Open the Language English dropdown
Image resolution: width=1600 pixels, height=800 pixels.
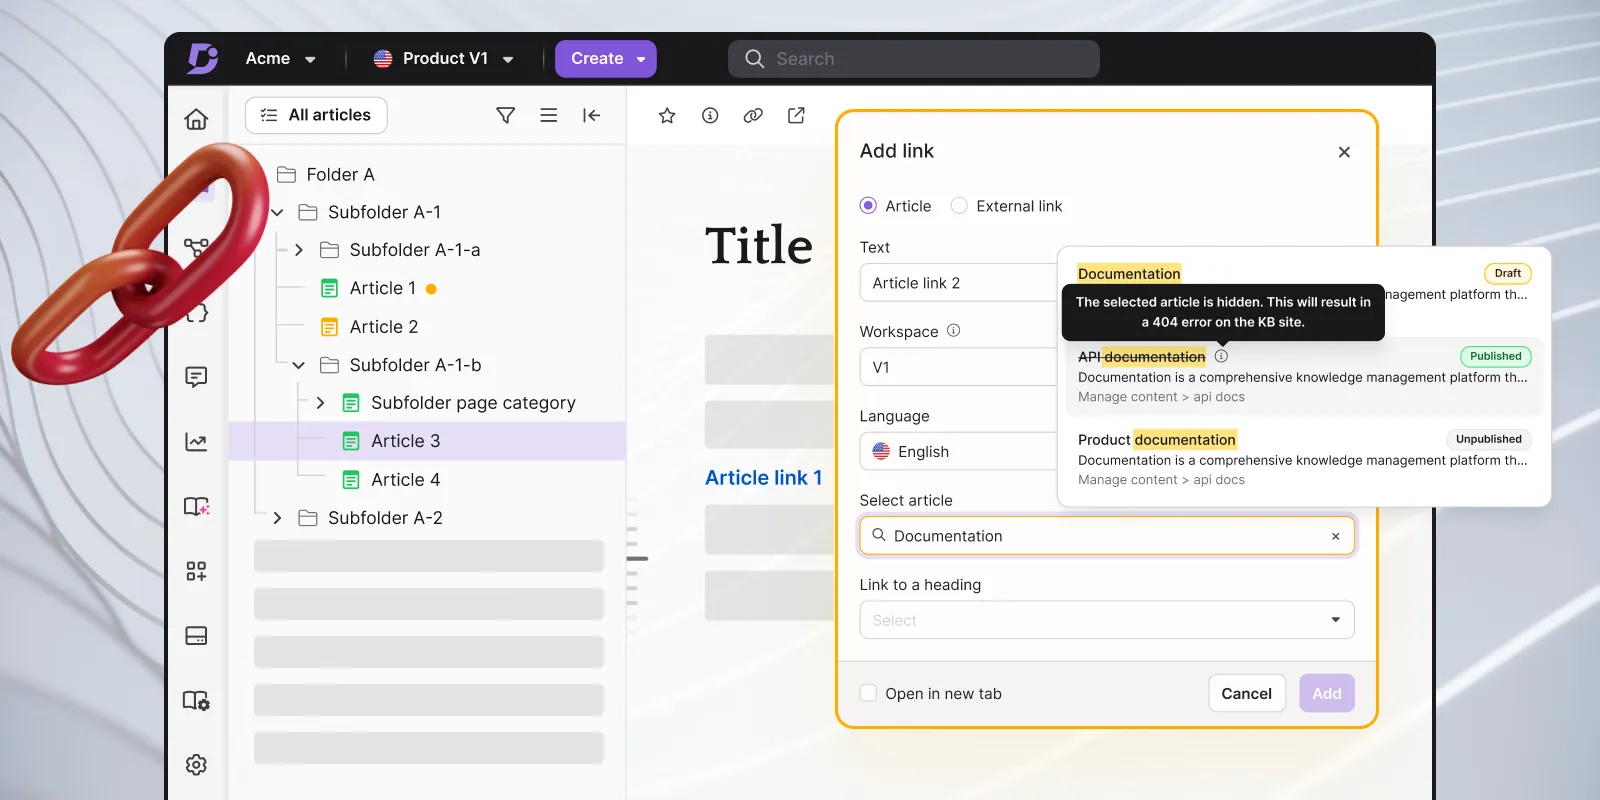958,451
